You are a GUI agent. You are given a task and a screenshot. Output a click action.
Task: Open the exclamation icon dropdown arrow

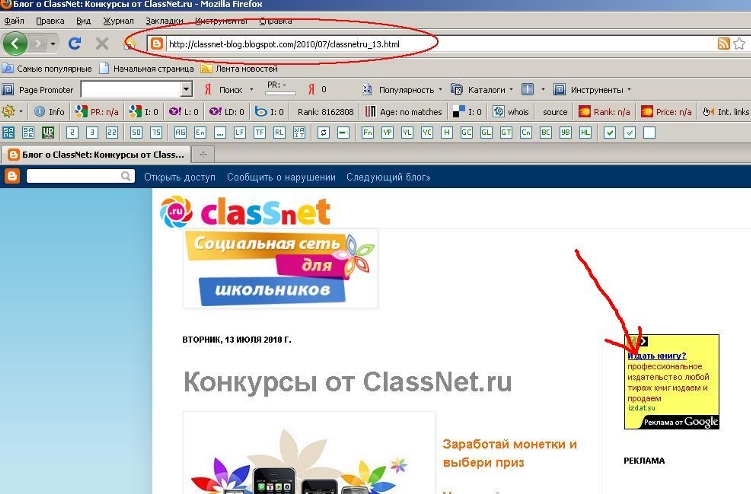tap(543, 90)
